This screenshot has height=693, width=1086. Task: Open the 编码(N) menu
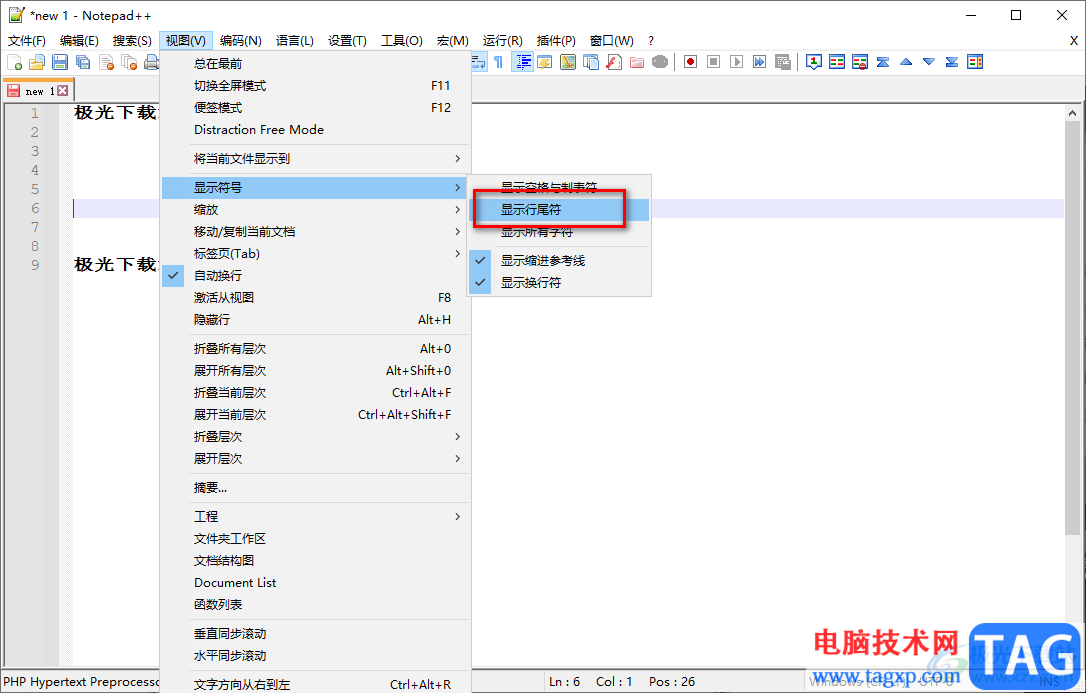pyautogui.click(x=241, y=41)
